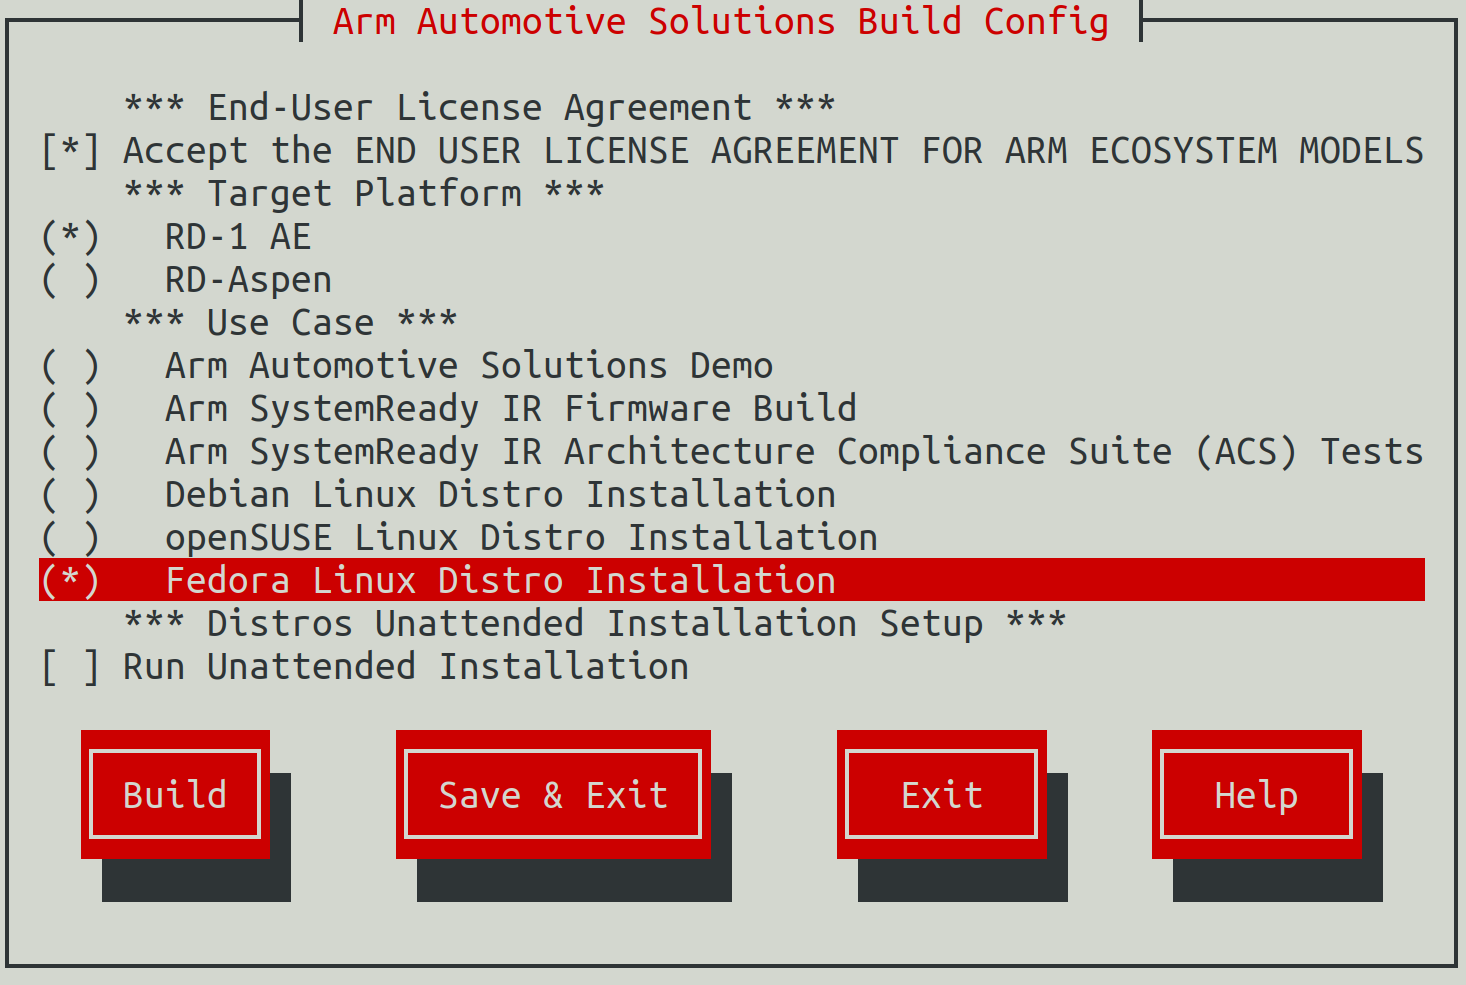Enable Run Unattended Installation checkbox
Image resolution: width=1466 pixels, height=985 pixels.
click(71, 667)
